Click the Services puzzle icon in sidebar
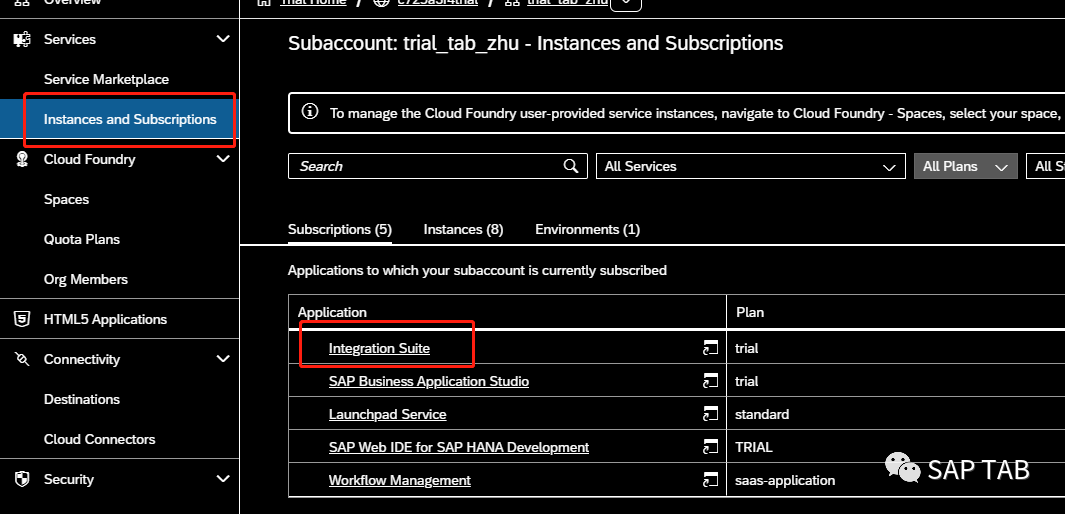The width and height of the screenshot is (1065, 514). click(22, 39)
